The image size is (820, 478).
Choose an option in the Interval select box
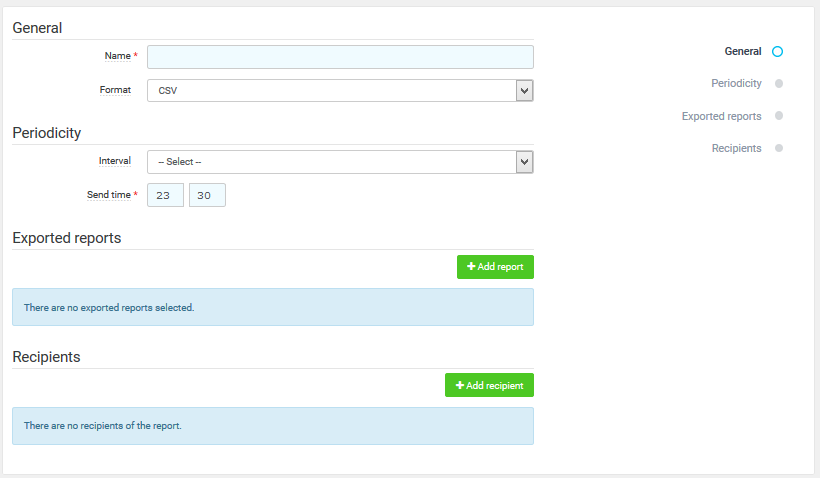click(x=330, y=162)
